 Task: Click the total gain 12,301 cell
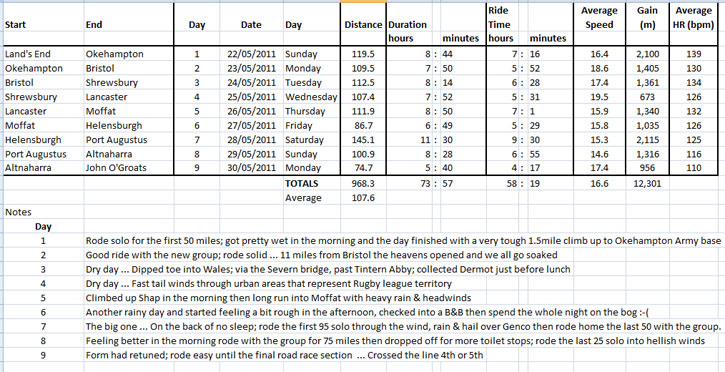point(646,183)
